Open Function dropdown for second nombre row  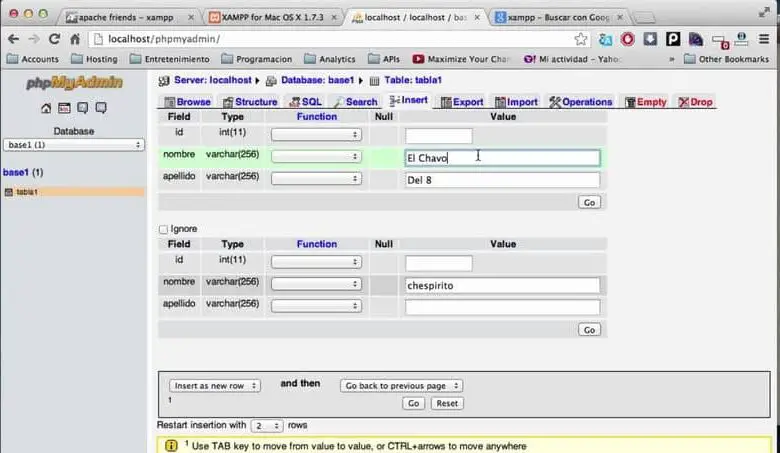[316, 284]
